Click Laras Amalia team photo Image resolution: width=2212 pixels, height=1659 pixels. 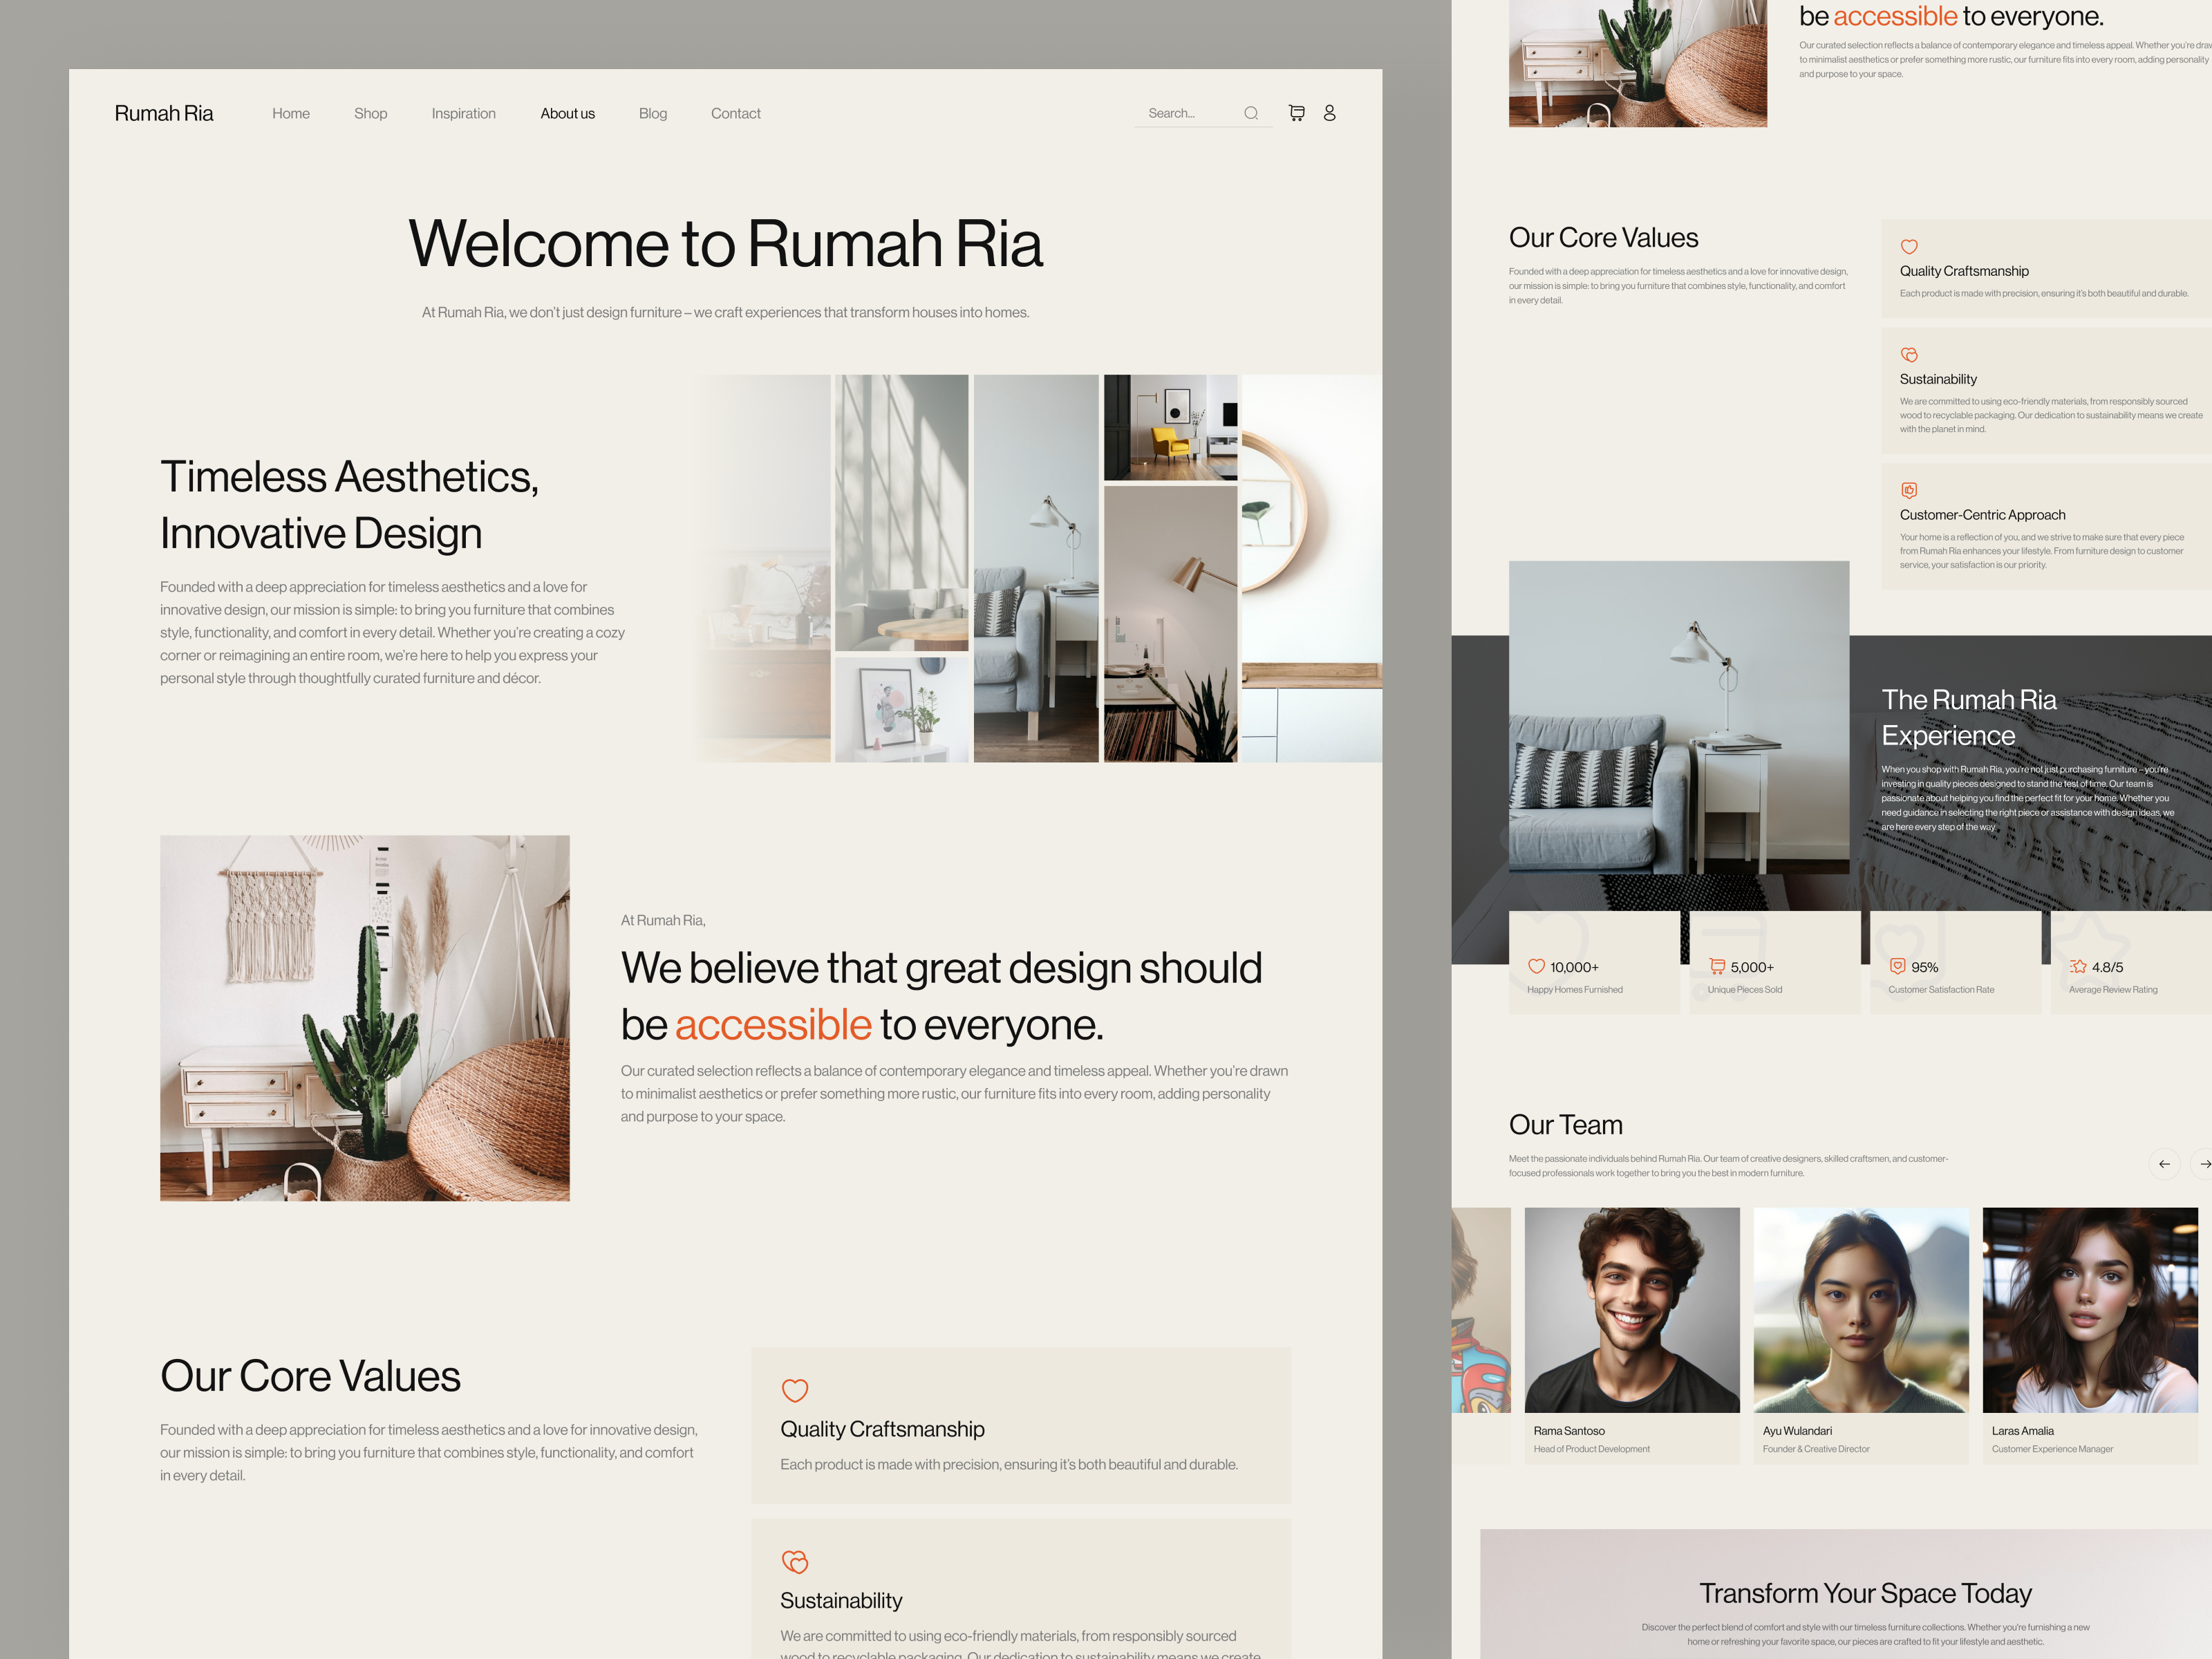pos(2090,1310)
